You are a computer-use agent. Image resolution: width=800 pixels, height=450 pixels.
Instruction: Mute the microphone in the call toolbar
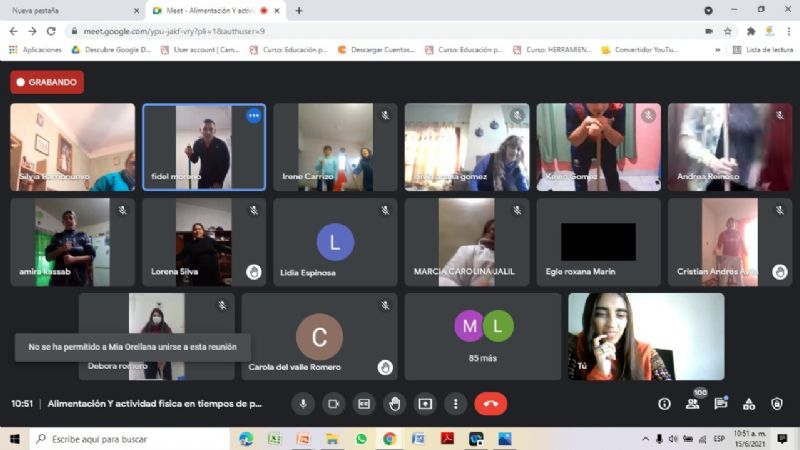pyautogui.click(x=304, y=404)
